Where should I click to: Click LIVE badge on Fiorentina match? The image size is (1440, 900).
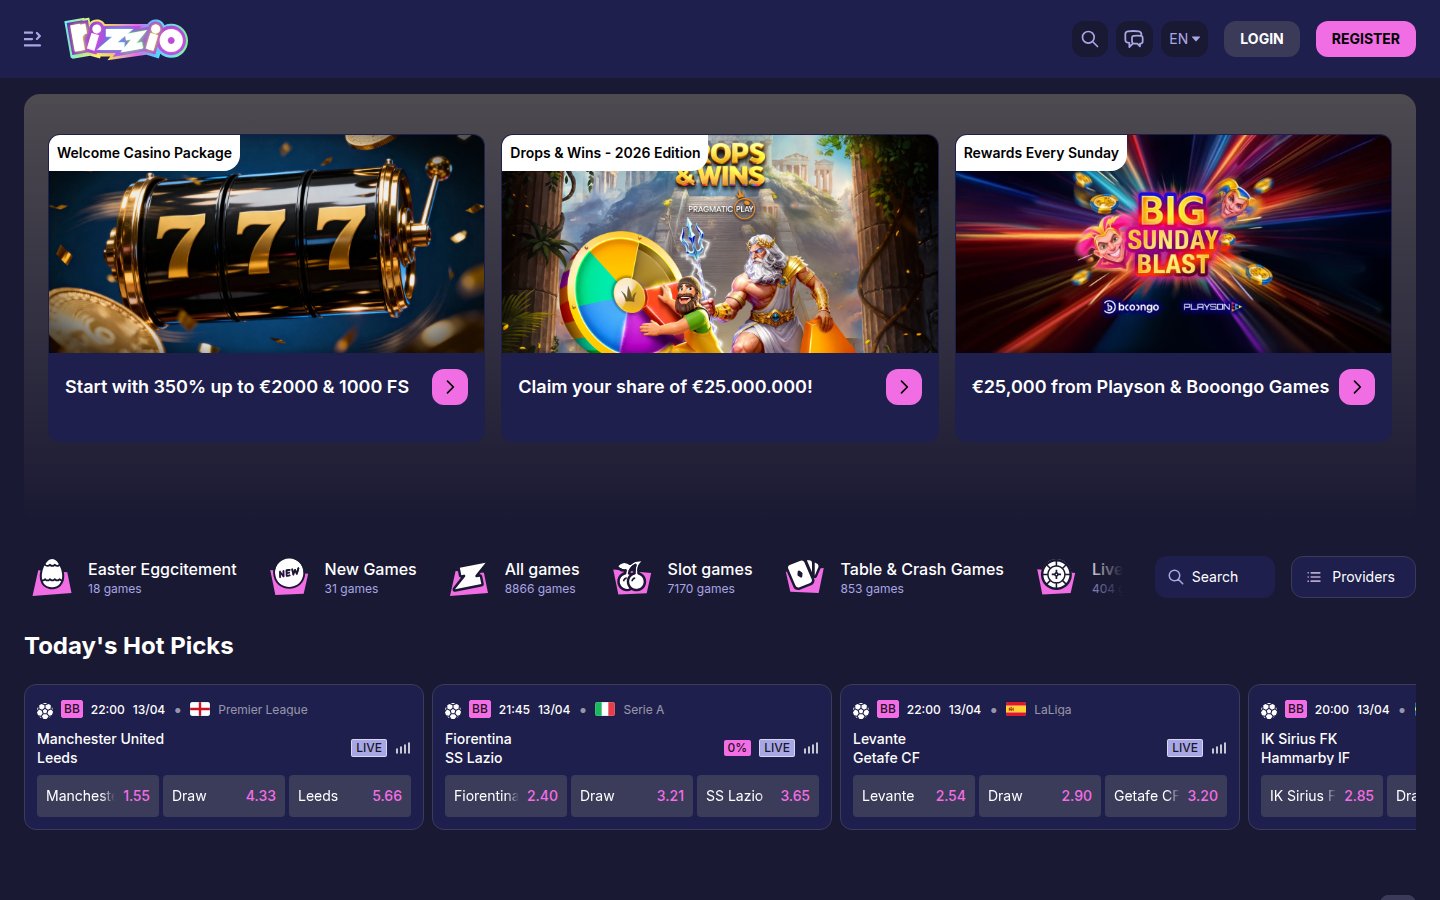777,748
